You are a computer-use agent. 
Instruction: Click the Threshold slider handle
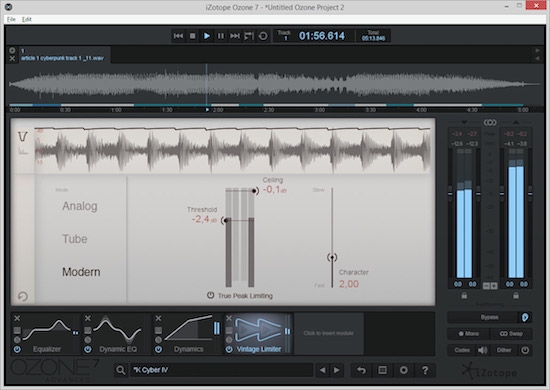coord(226,220)
